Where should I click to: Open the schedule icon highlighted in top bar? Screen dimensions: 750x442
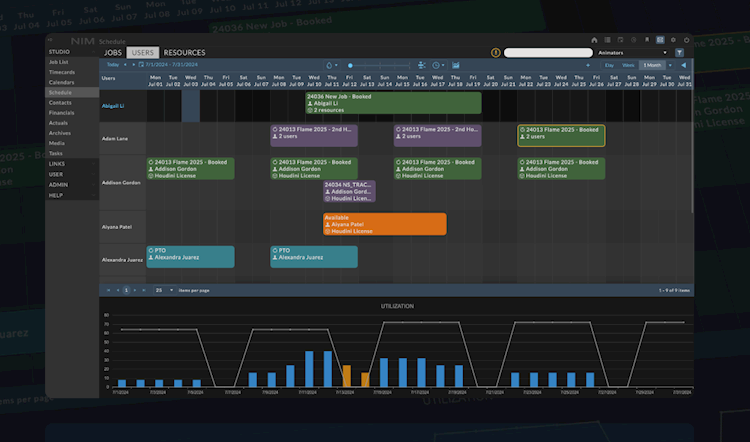pos(660,40)
